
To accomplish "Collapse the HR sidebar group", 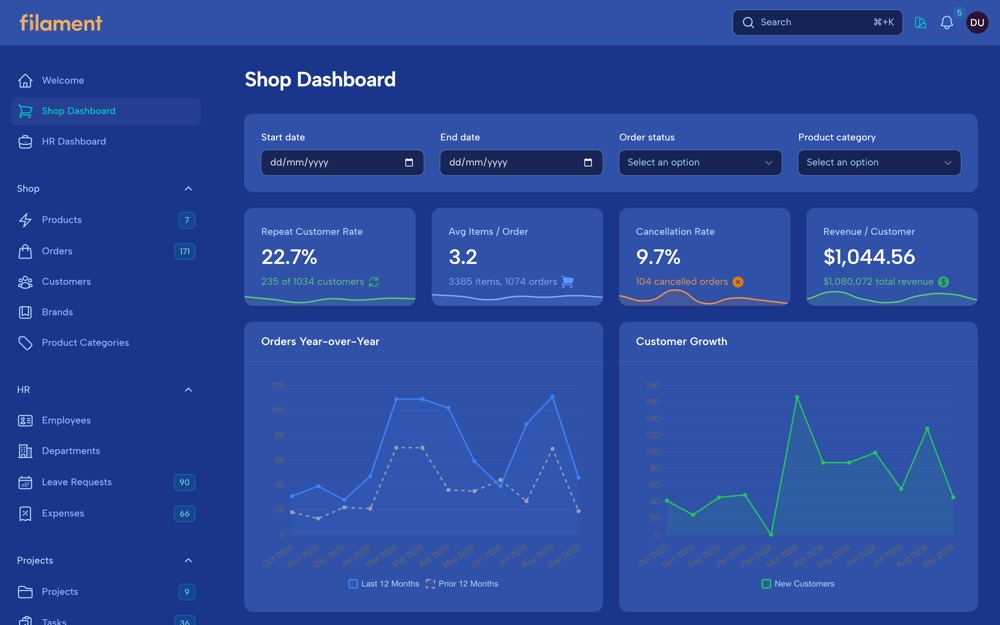I will (188, 390).
